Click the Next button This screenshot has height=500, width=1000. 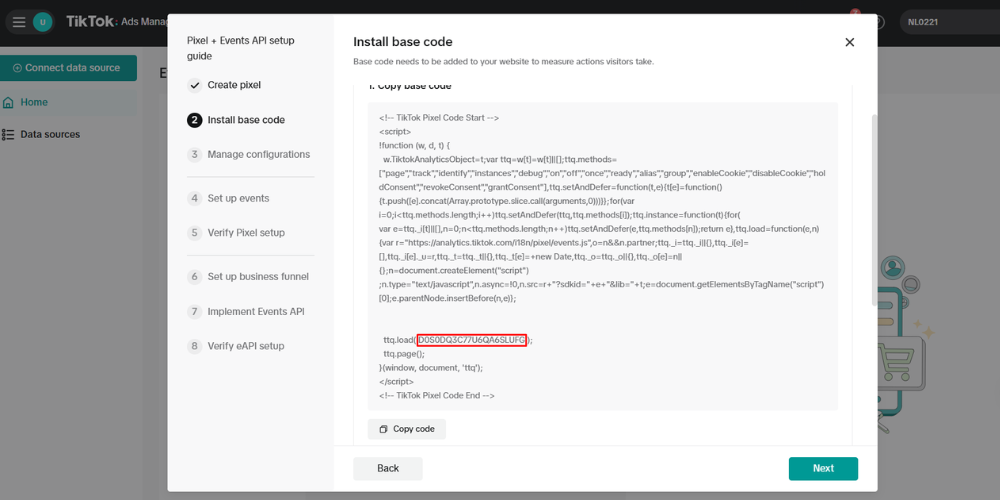point(823,469)
